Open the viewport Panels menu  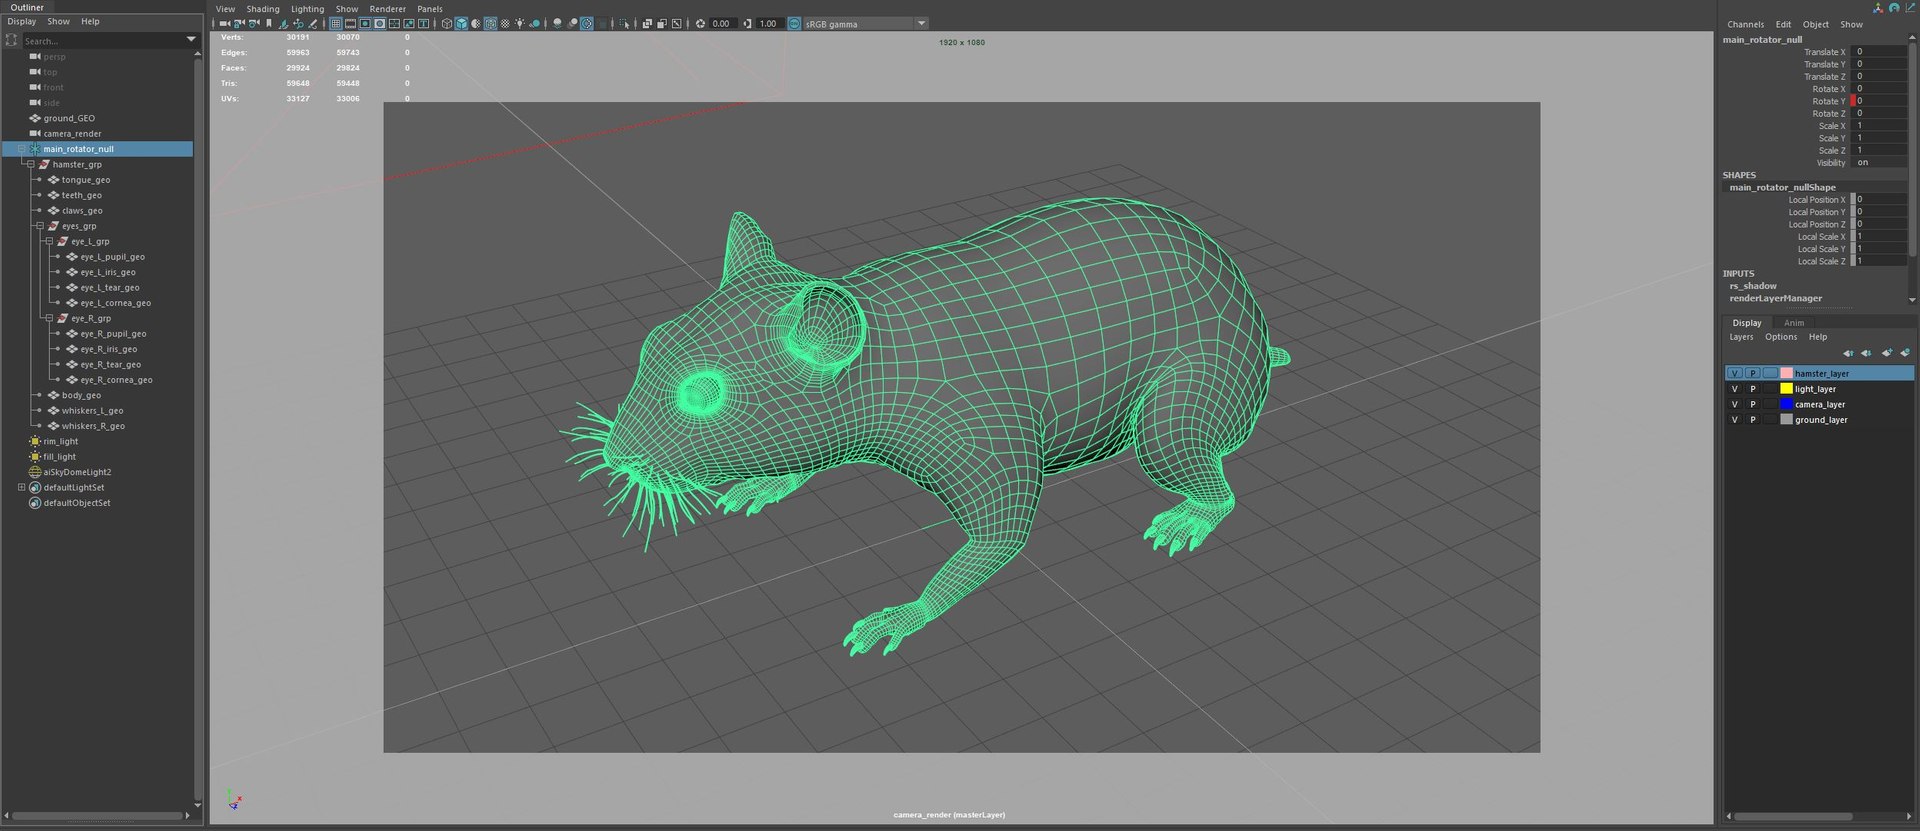(430, 9)
